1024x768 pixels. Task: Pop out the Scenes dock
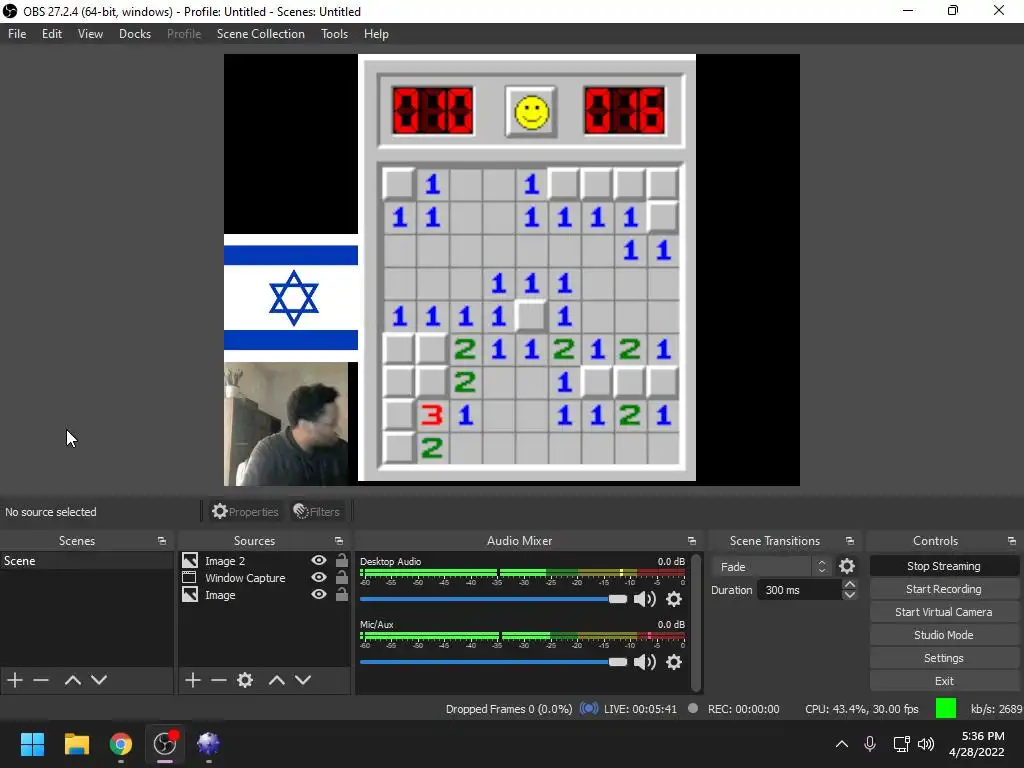pos(162,541)
